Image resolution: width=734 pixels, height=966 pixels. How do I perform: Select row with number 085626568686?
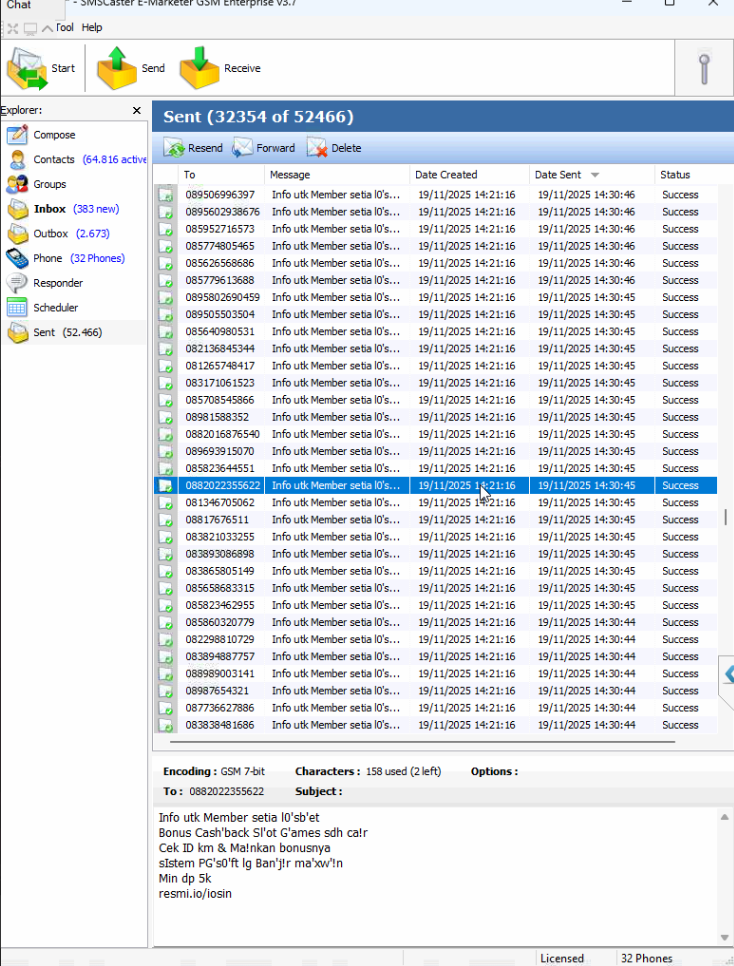pos(435,263)
